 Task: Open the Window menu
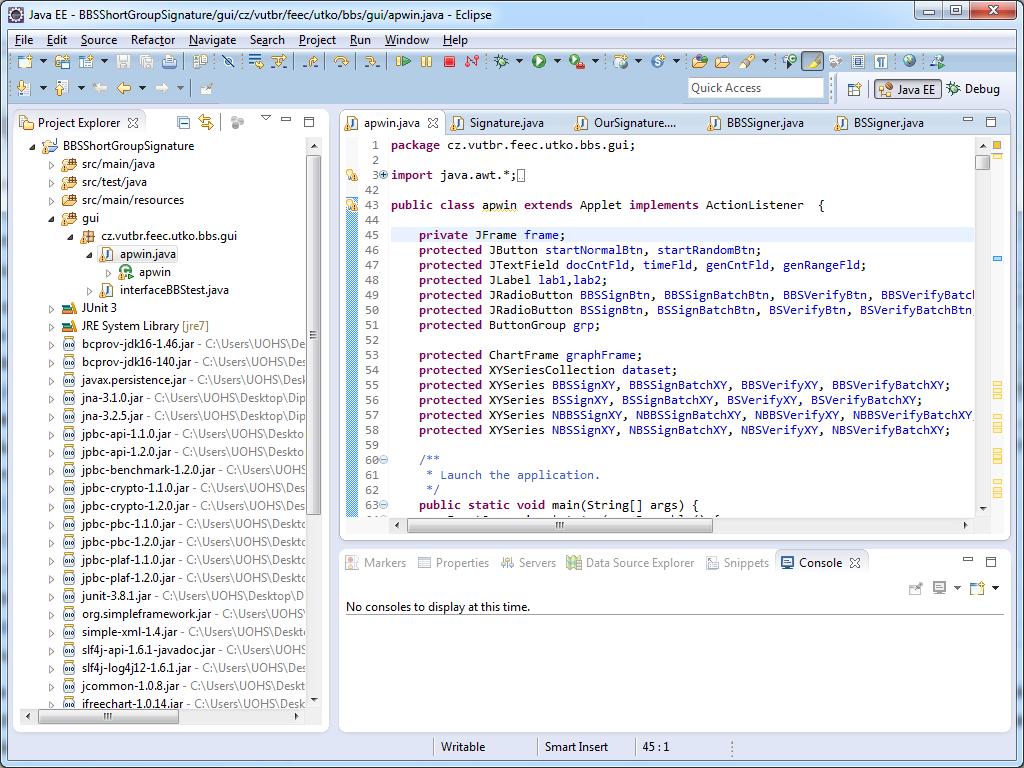click(x=406, y=40)
